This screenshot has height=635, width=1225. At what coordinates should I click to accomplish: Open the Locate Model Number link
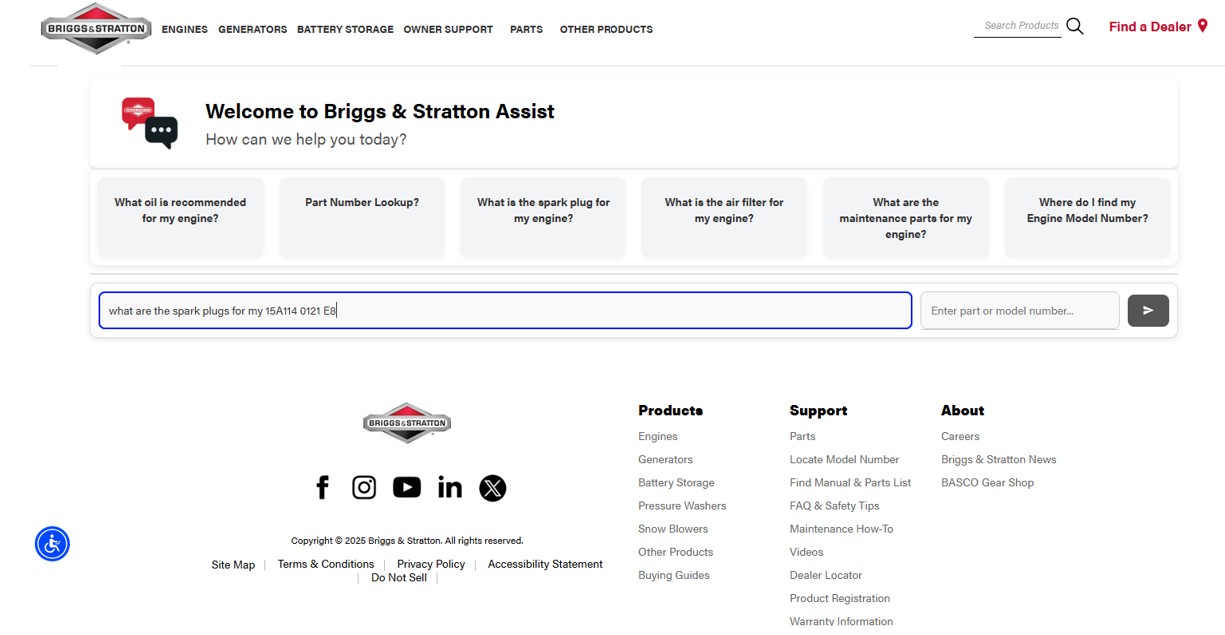click(x=844, y=459)
